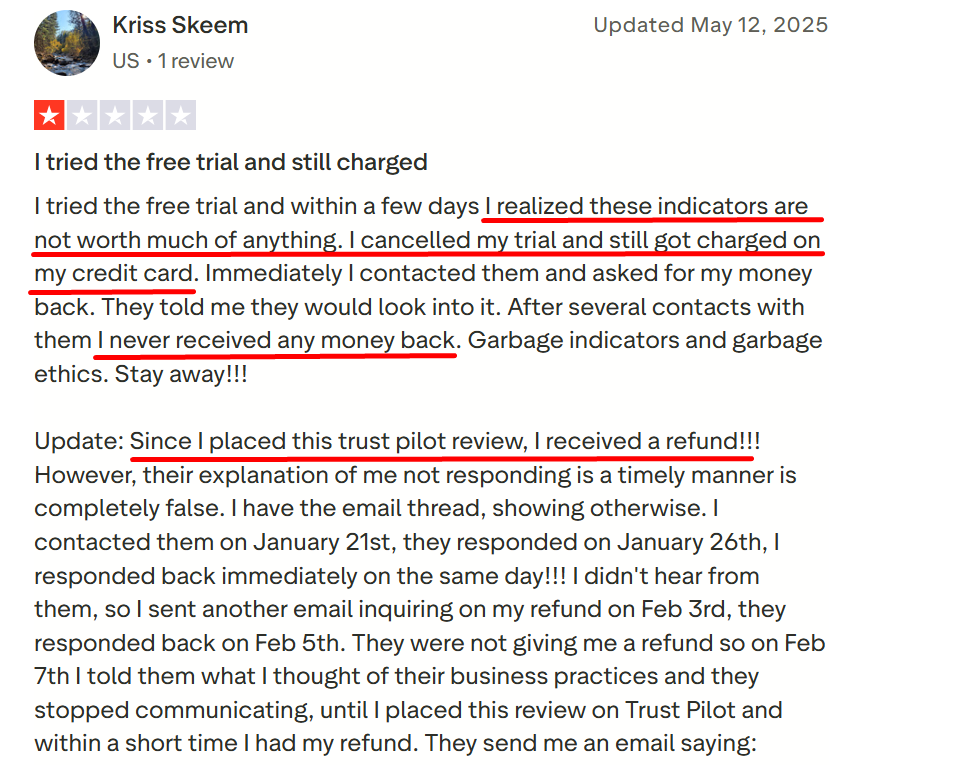The width and height of the screenshot is (960, 765).
Task: Click underlined text "I received a refund!!!"
Action: click(649, 441)
